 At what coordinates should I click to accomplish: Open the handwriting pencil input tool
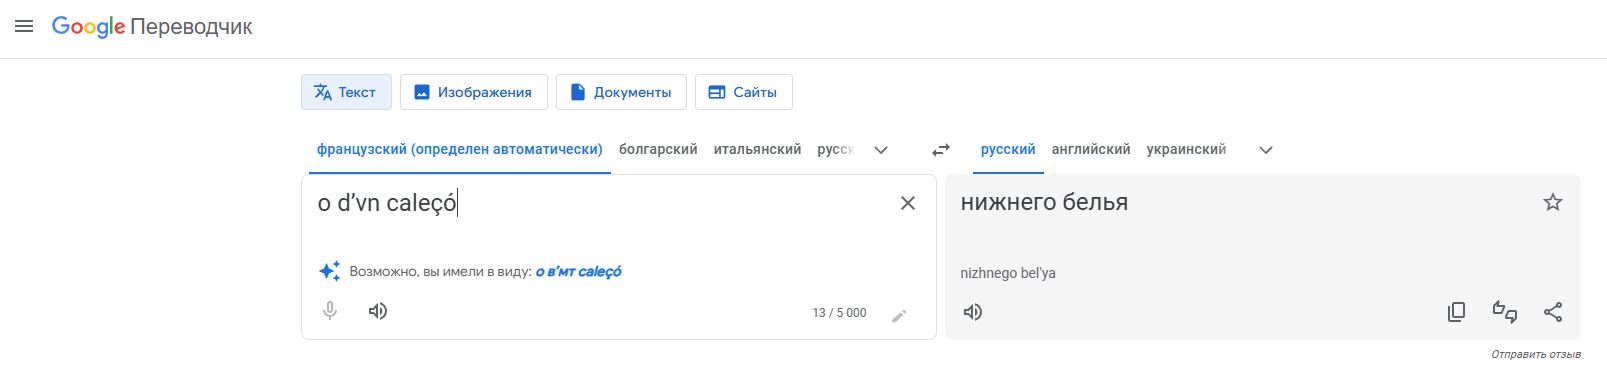coord(899,316)
